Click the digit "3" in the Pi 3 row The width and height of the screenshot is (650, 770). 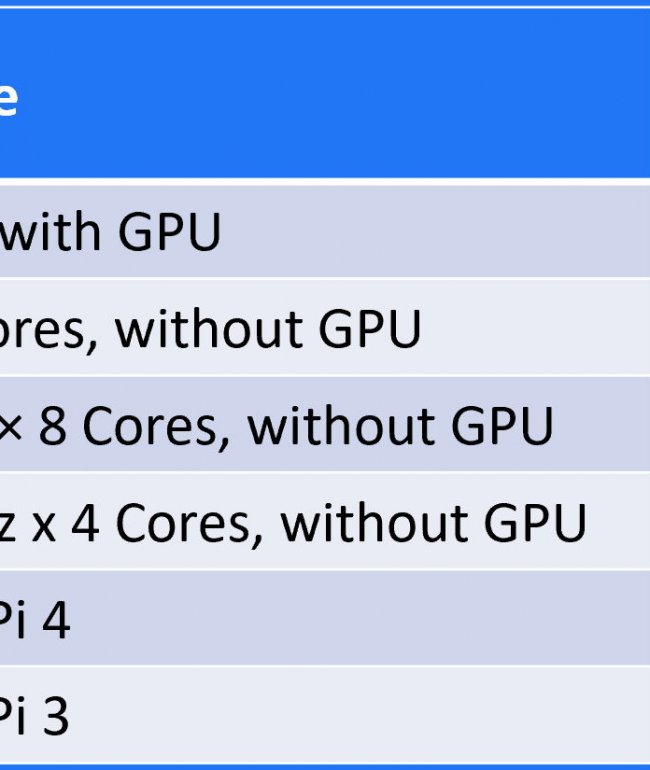tap(54, 716)
